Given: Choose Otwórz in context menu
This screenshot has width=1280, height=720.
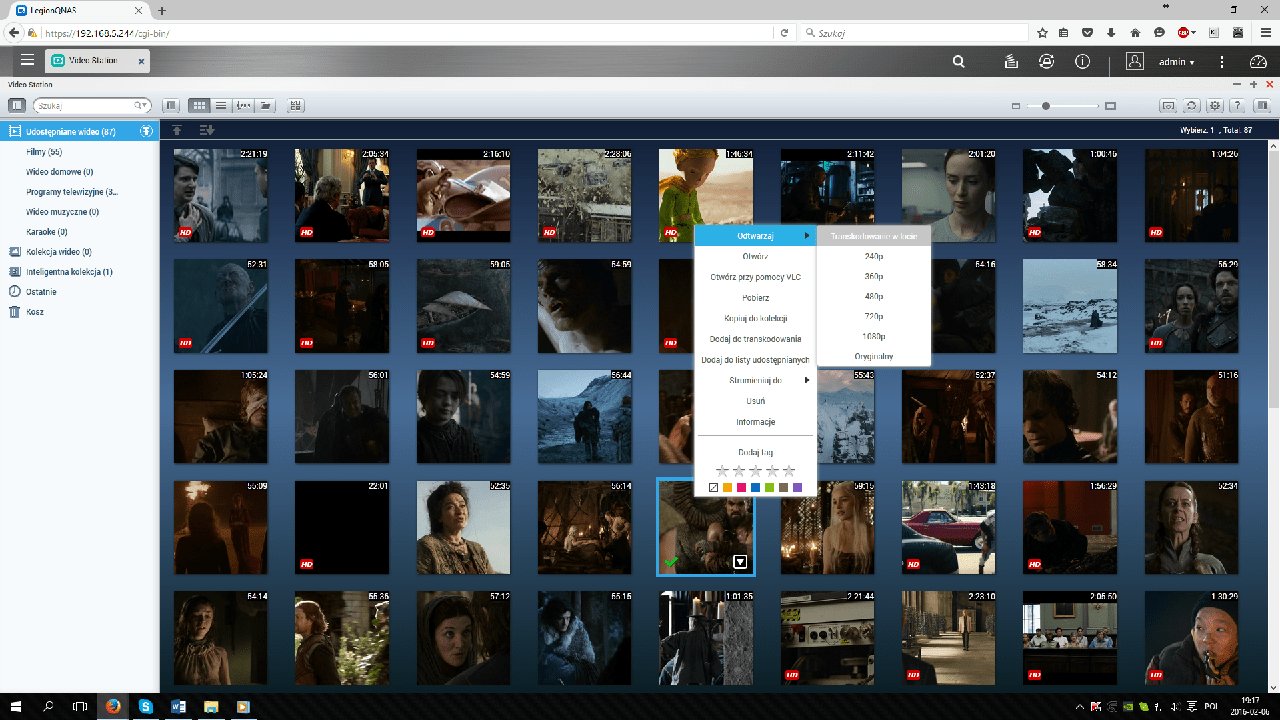Looking at the screenshot, I should (x=755, y=256).
